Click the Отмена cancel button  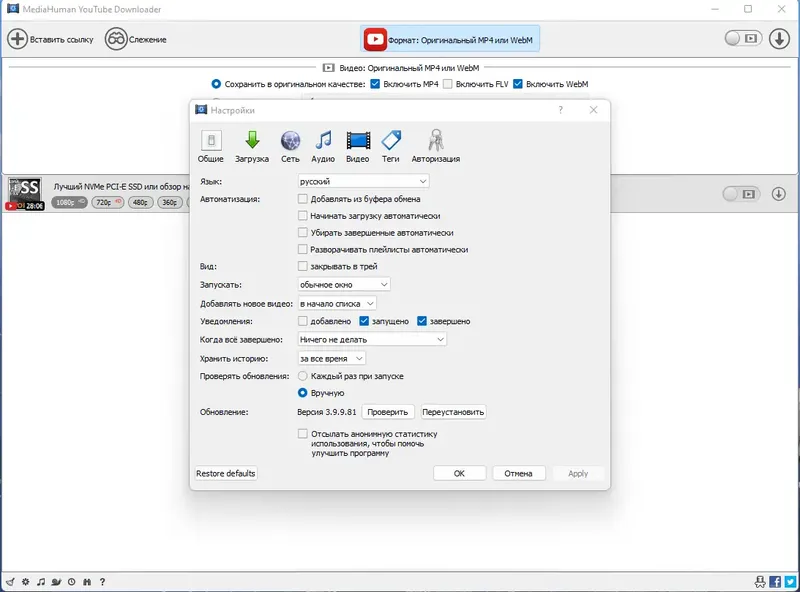pos(518,474)
